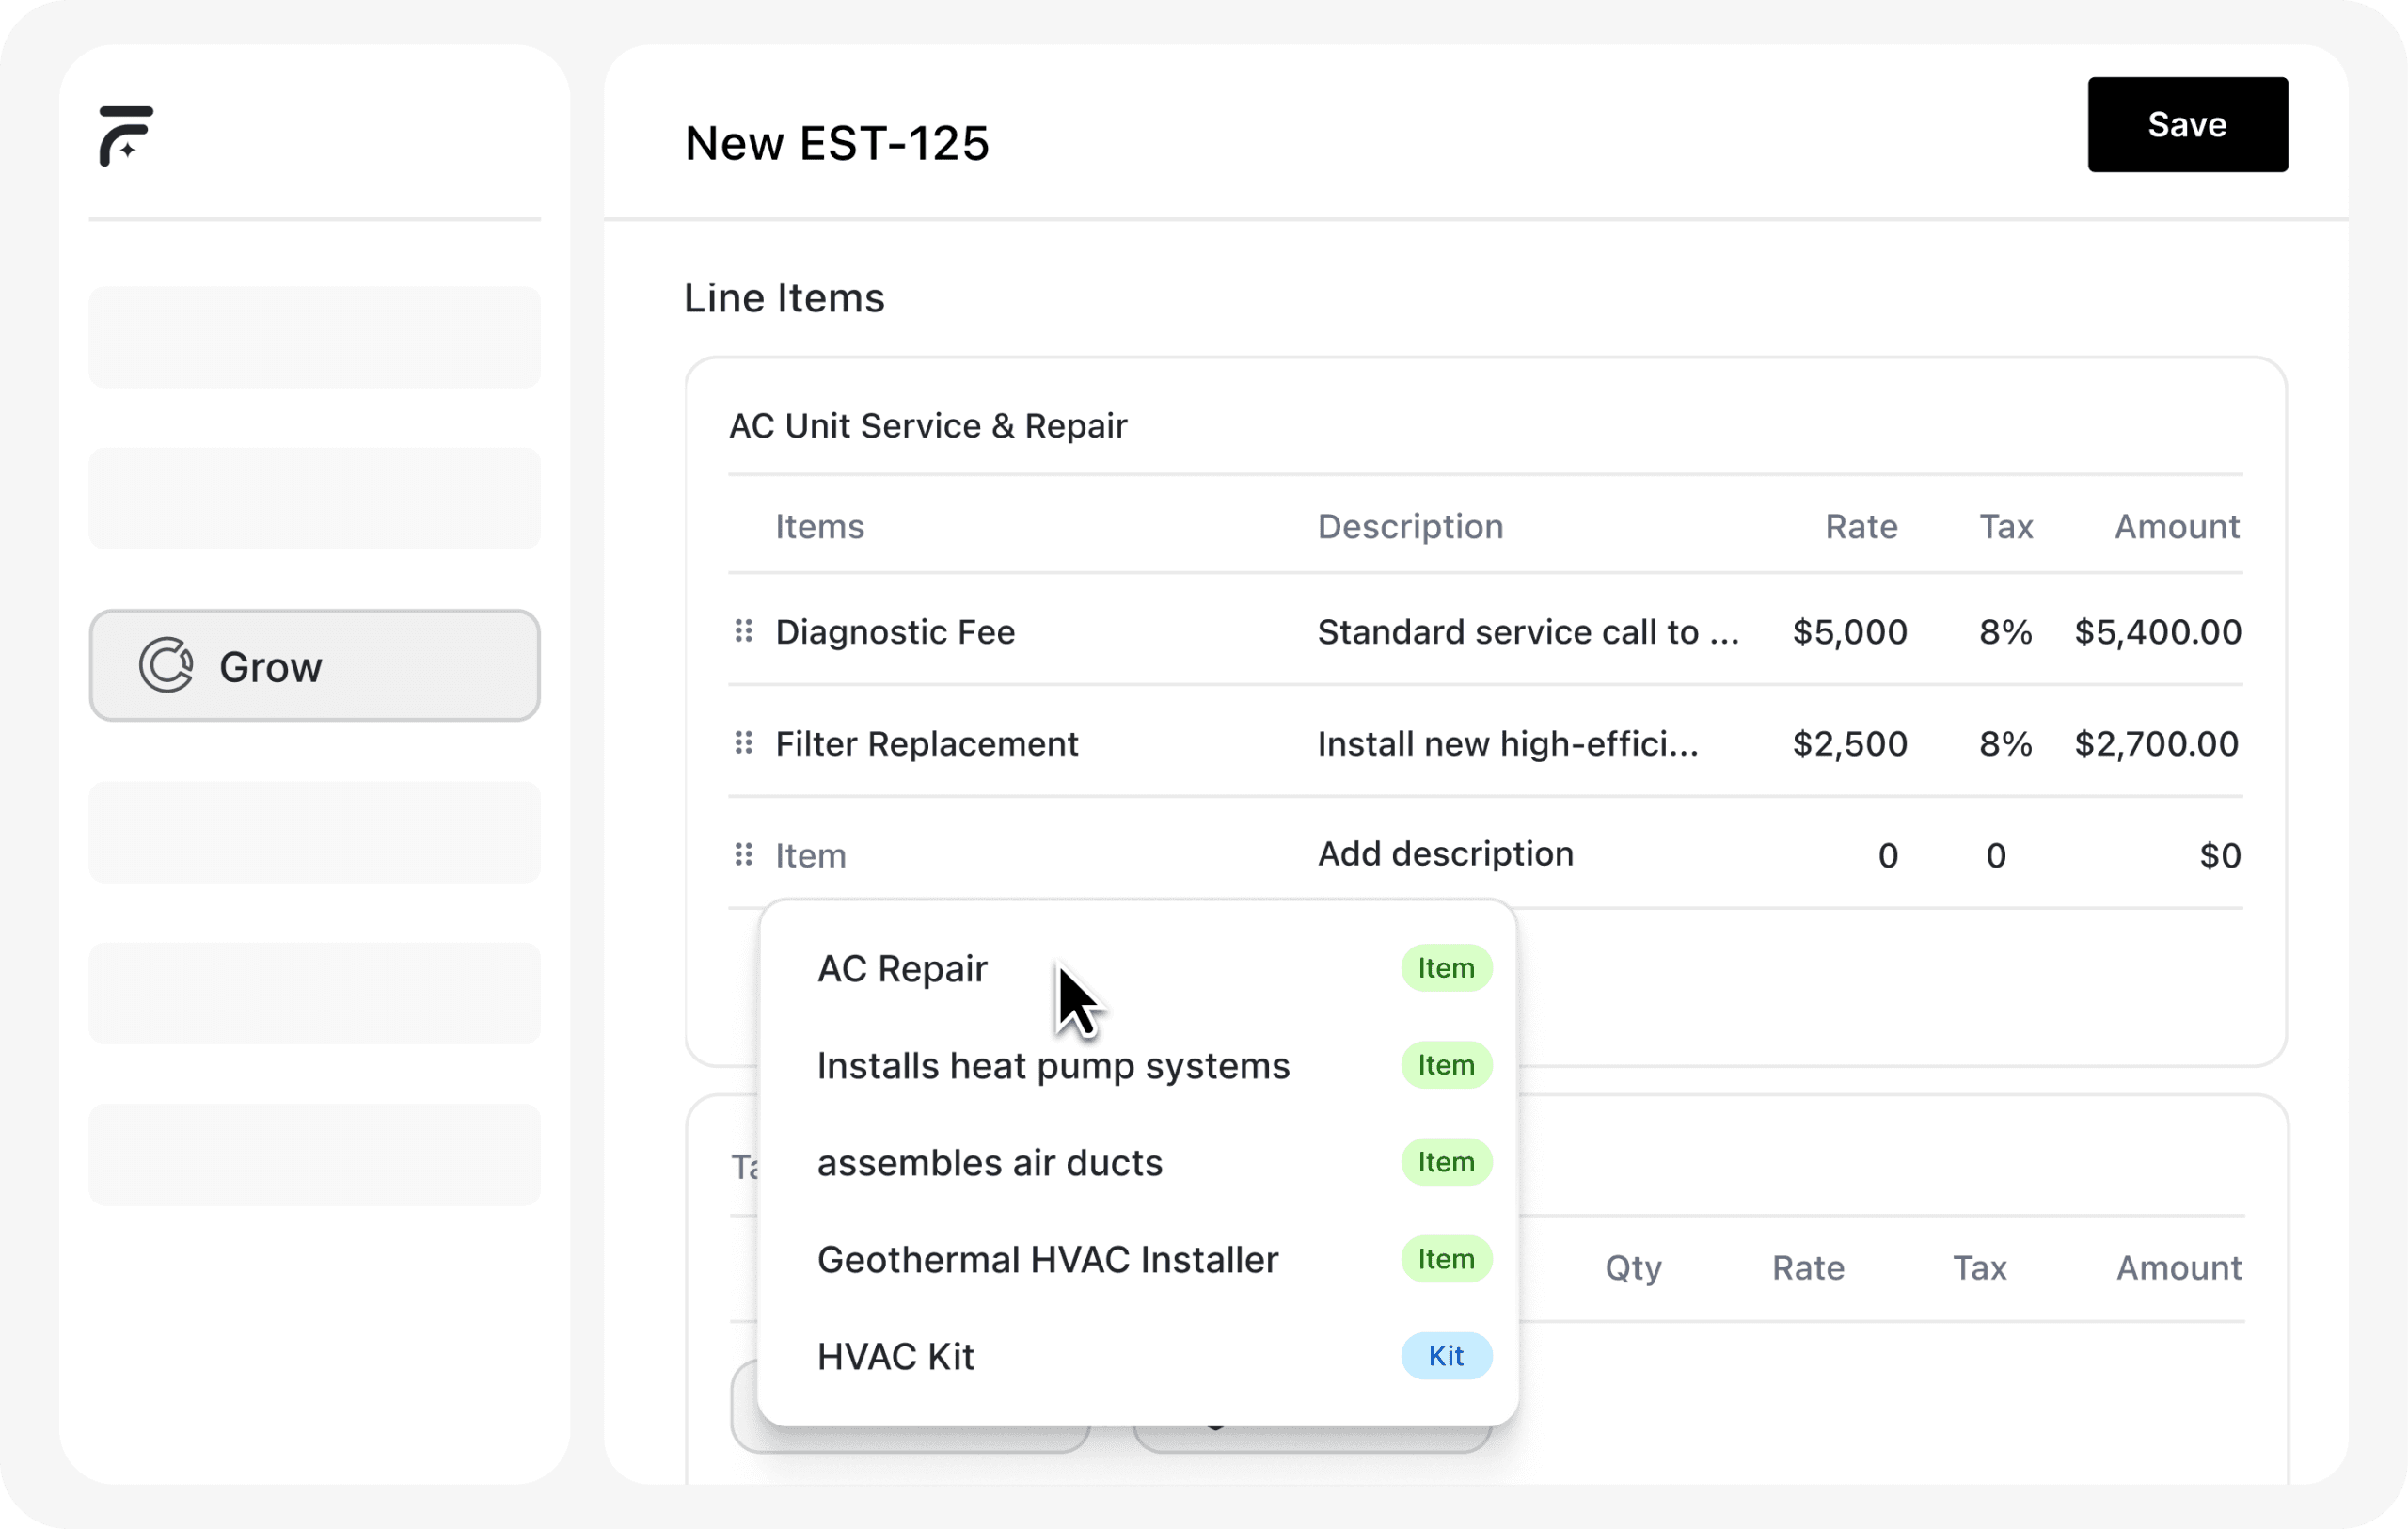Click drag handle of empty Item row
This screenshot has height=1529, width=2408.
point(743,855)
